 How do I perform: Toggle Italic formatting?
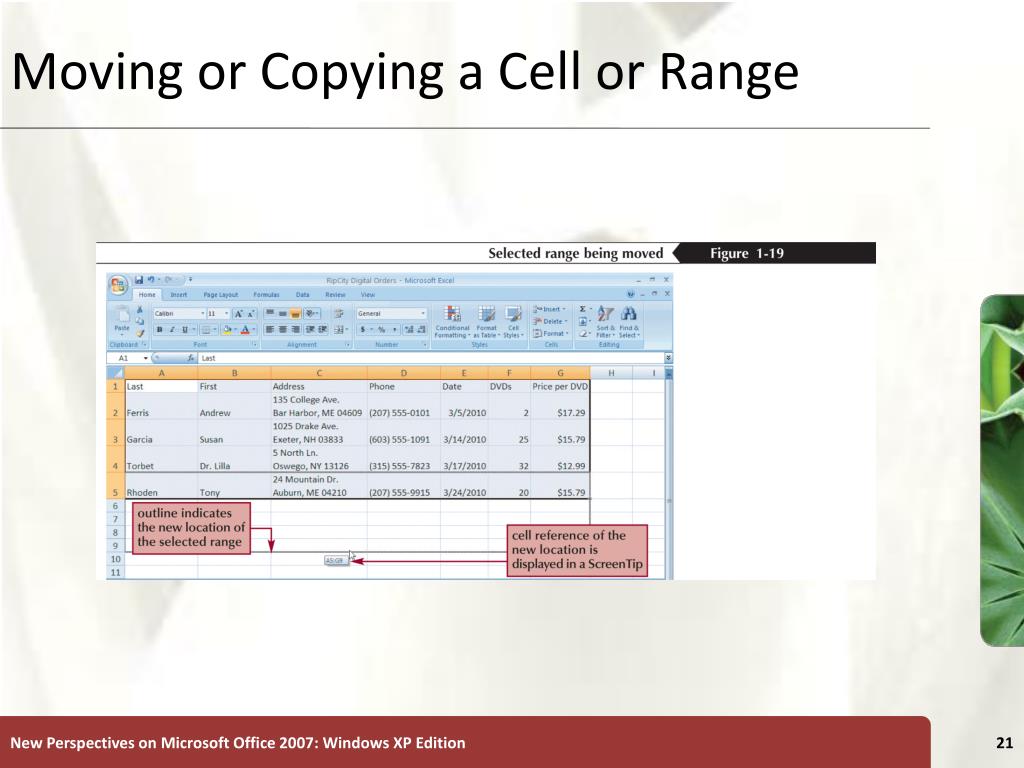(172, 330)
